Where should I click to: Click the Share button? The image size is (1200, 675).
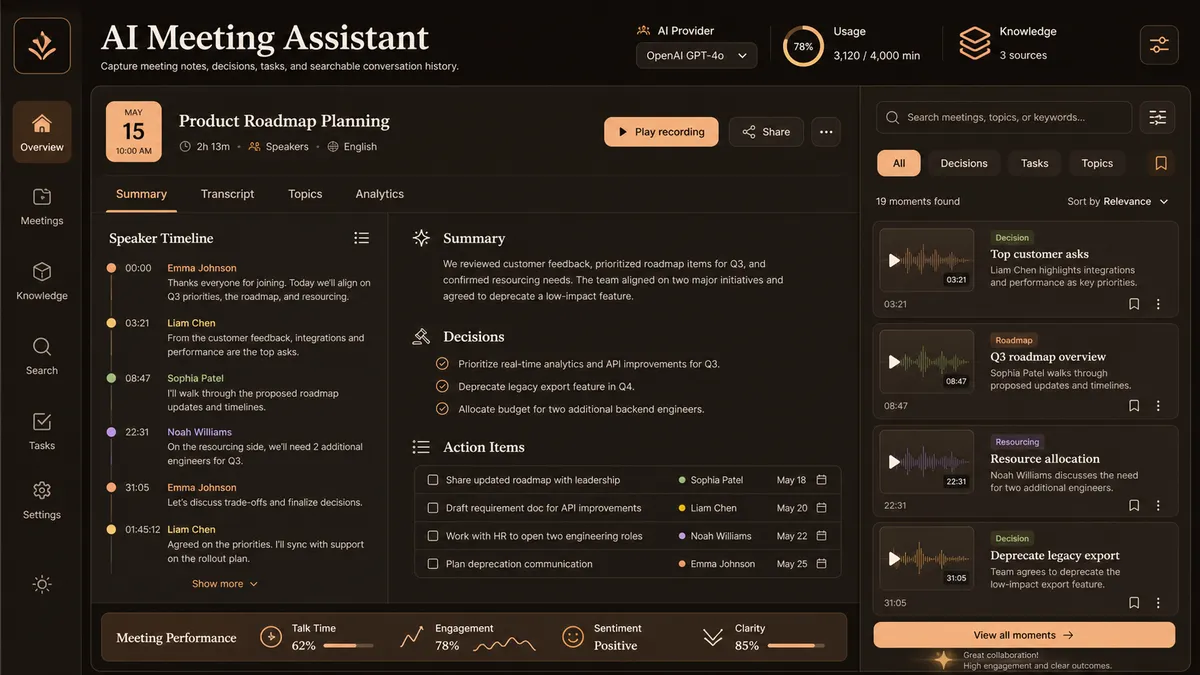[766, 132]
